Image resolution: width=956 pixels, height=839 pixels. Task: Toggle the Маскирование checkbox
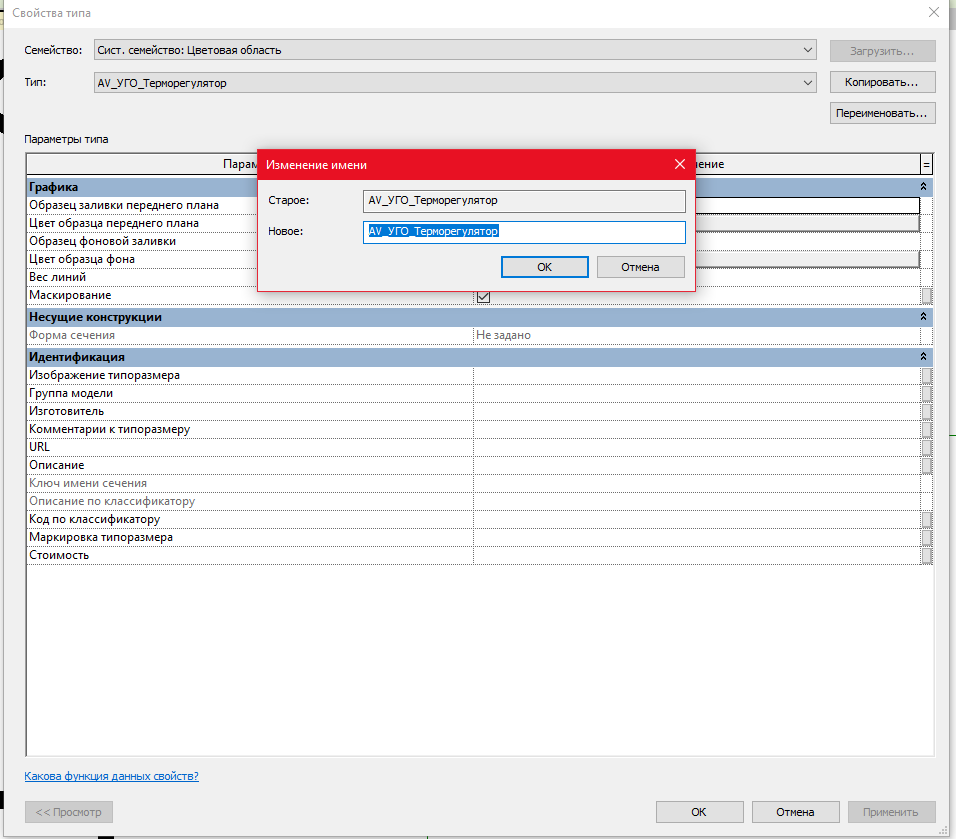click(x=483, y=296)
